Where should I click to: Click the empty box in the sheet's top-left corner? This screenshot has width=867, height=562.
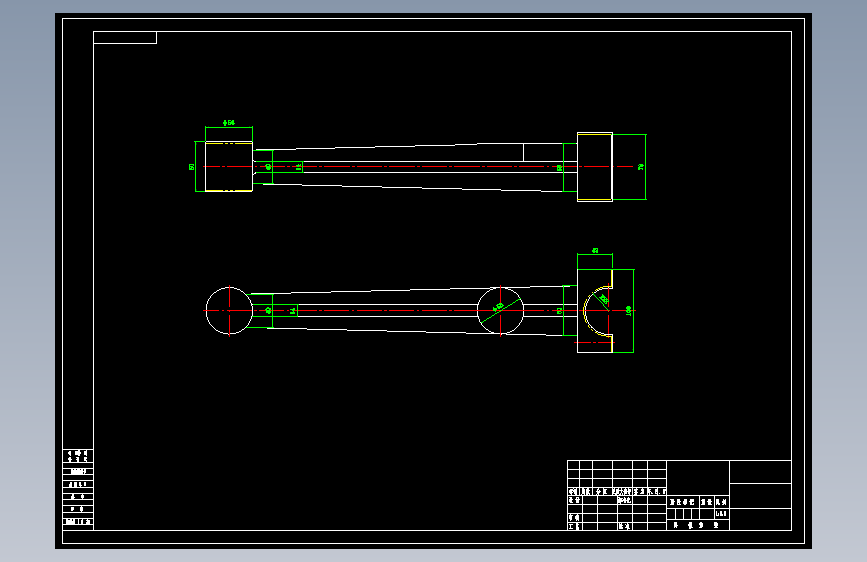tap(125, 38)
